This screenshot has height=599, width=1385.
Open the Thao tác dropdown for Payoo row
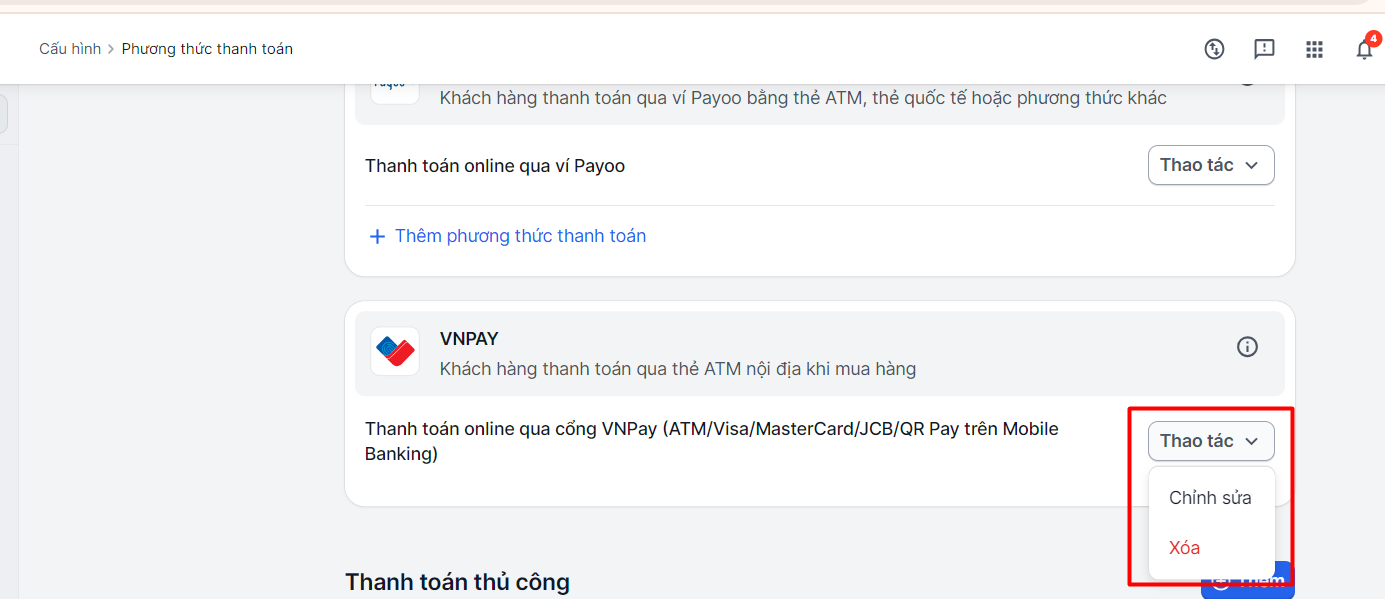click(x=1211, y=165)
